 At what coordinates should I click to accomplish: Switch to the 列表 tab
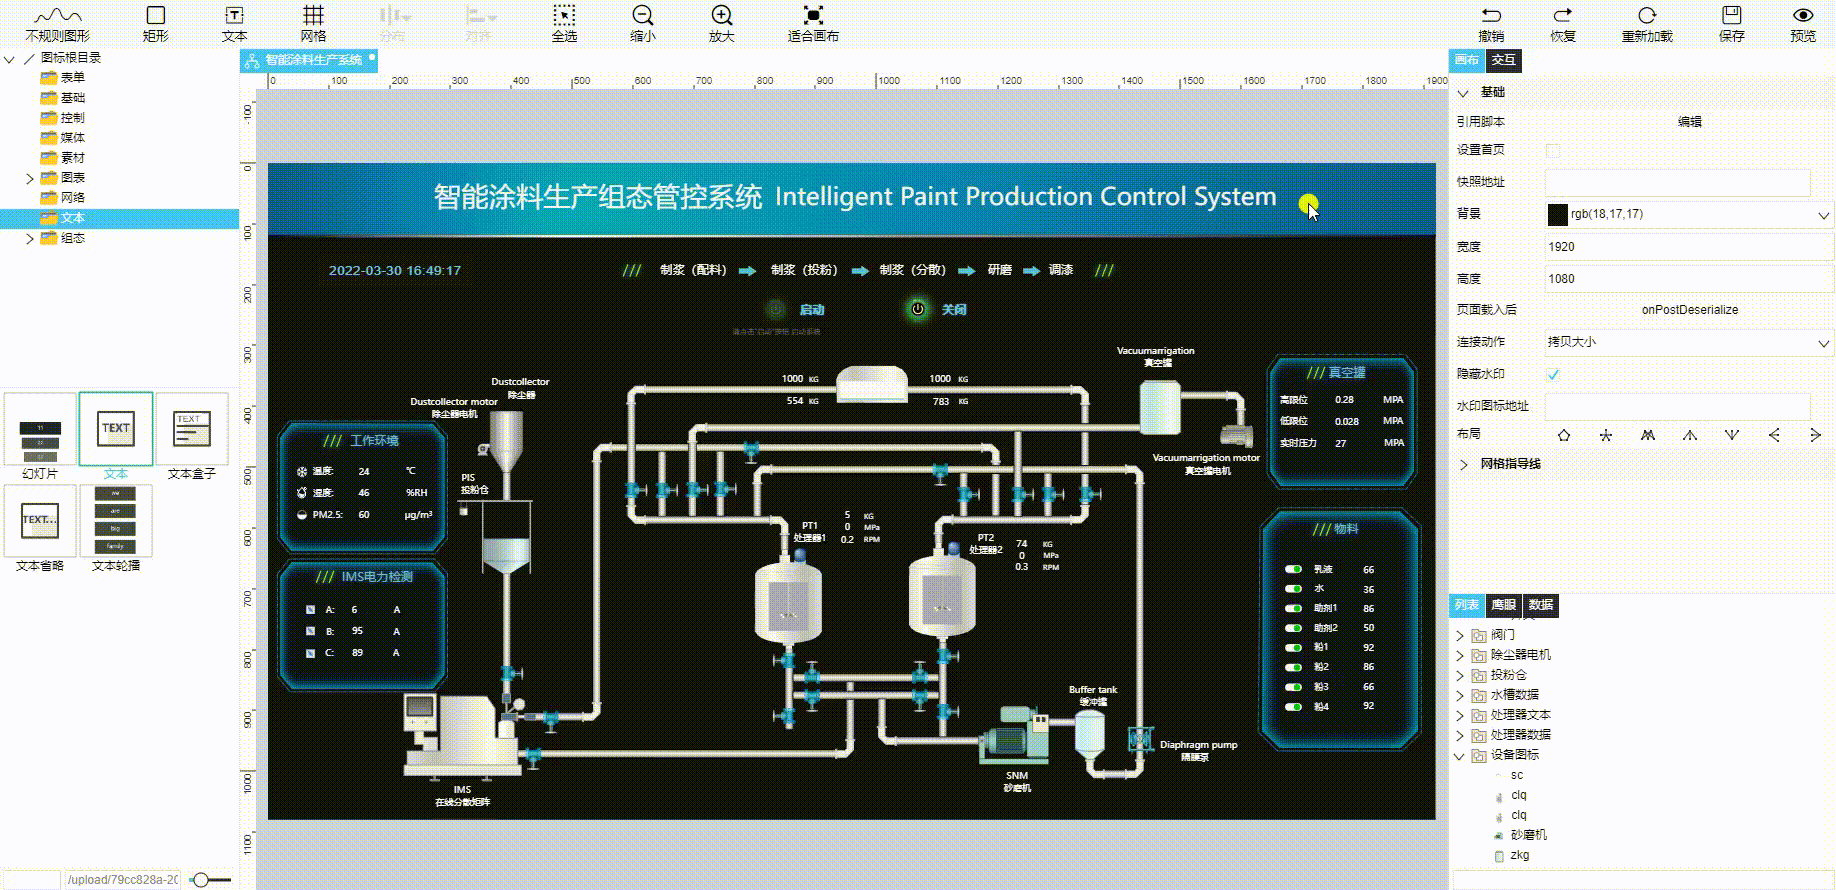[x=1467, y=605]
